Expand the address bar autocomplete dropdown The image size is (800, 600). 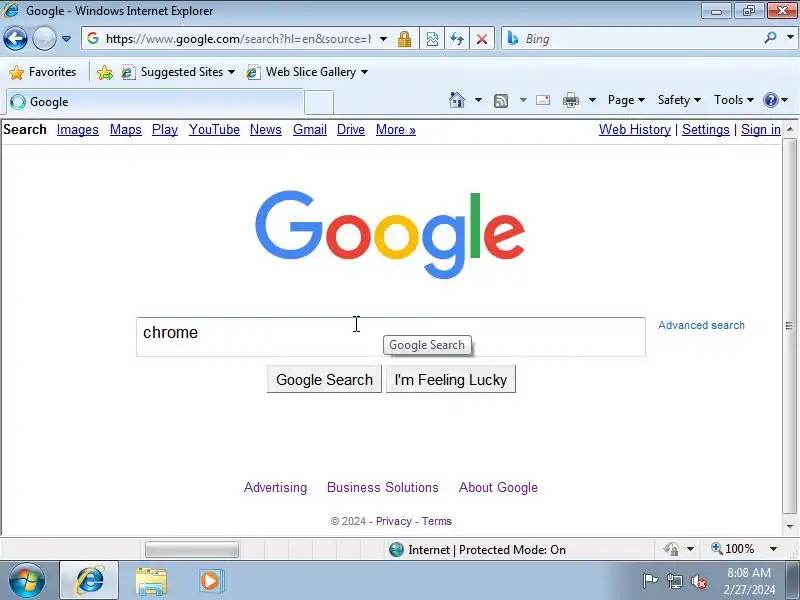(383, 39)
